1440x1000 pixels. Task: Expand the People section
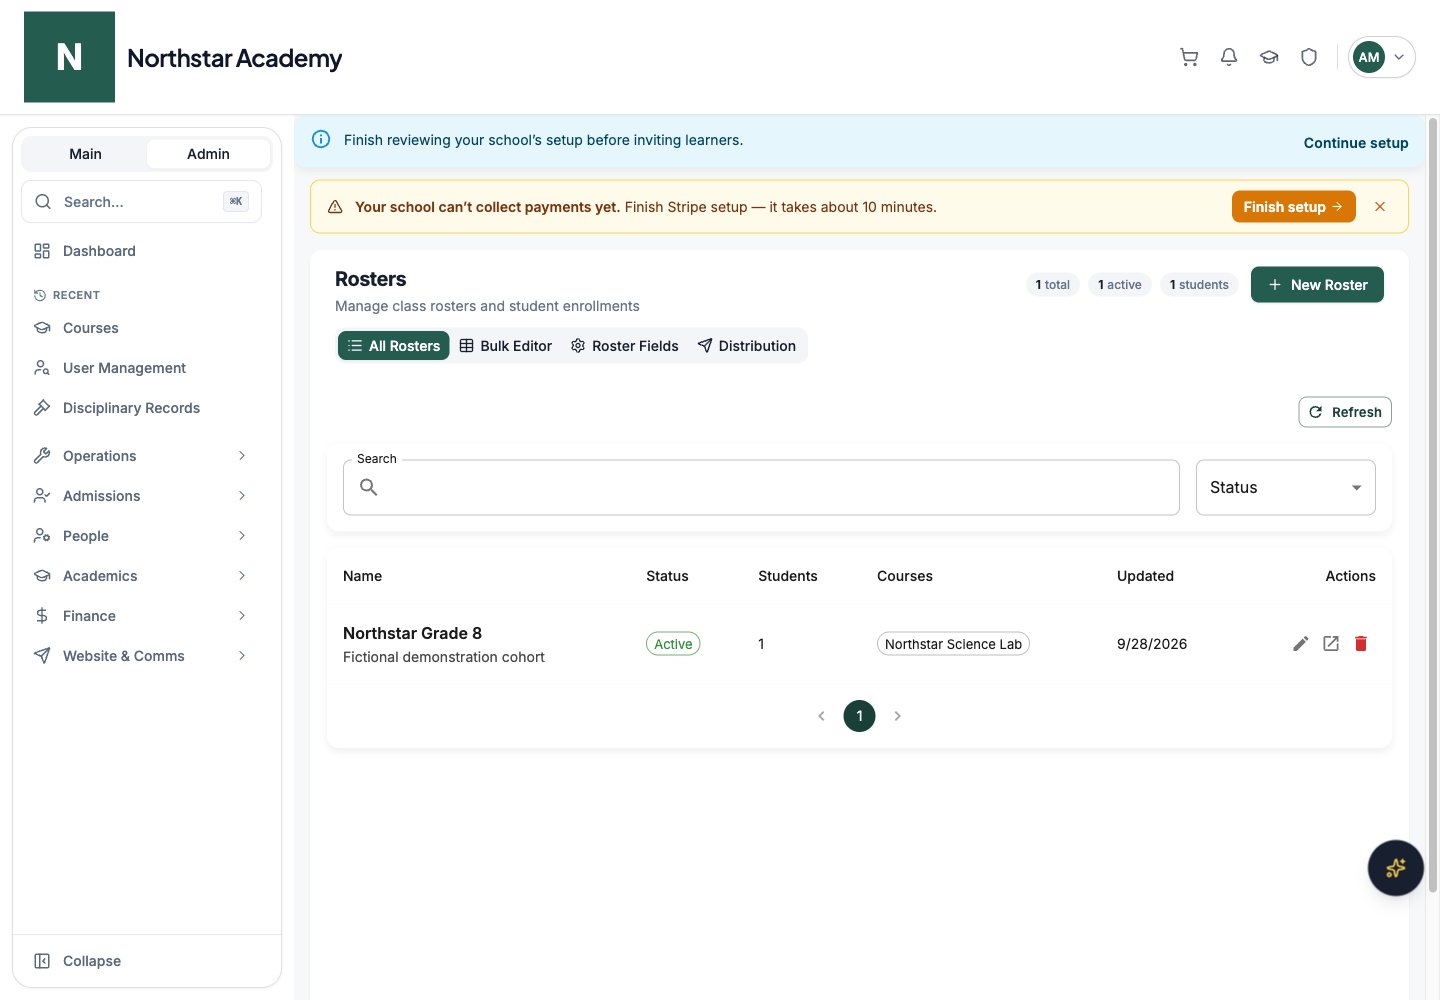[x=142, y=536]
